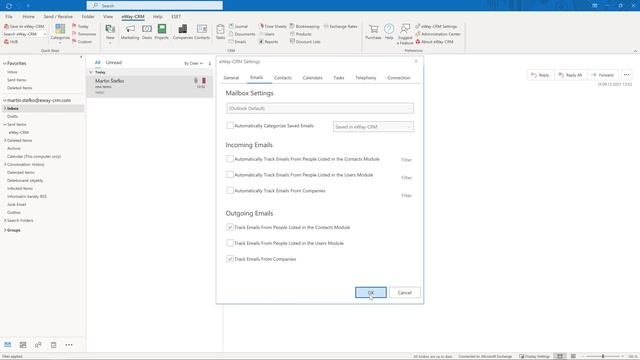Screen dimensions: 640x360
Task: Collapse the Today message group
Action: pos(91,72)
